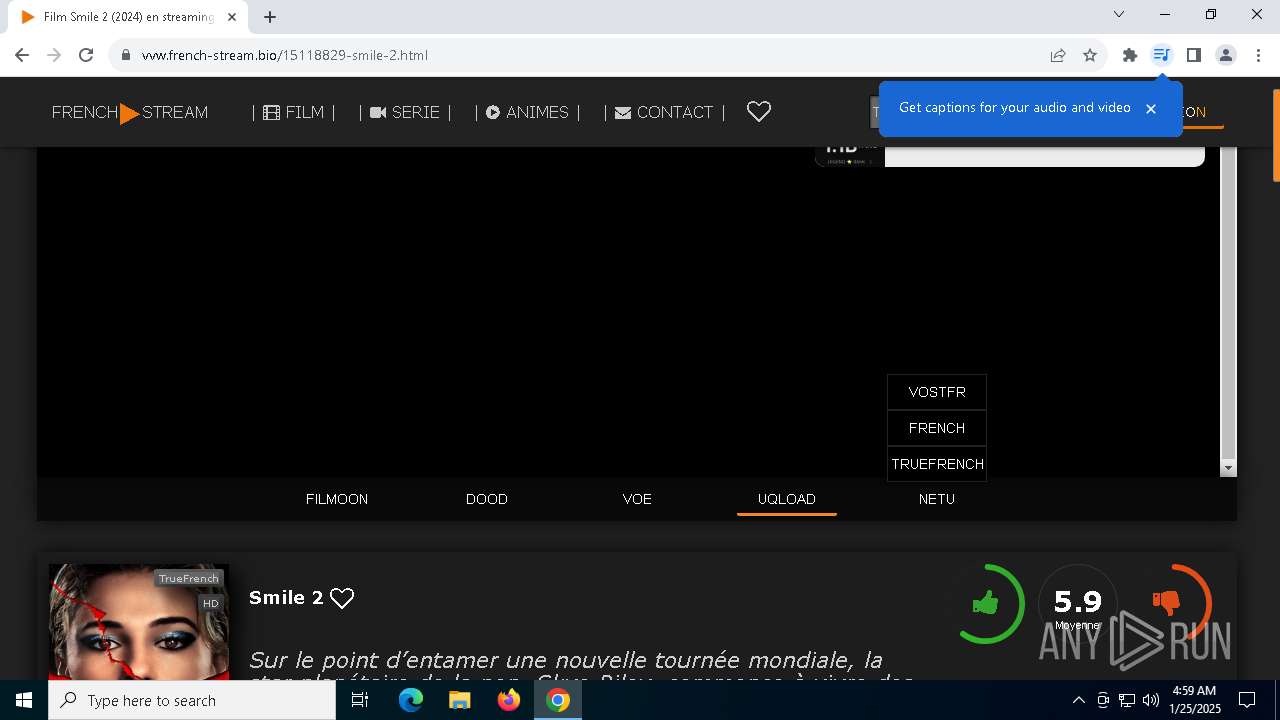The image size is (1280, 720).
Task: Show hidden system tray icons
Action: (x=1078, y=700)
